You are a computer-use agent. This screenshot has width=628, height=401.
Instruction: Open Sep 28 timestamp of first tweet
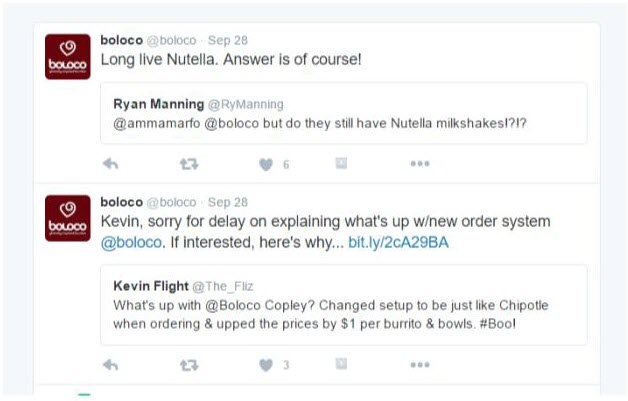click(227, 40)
